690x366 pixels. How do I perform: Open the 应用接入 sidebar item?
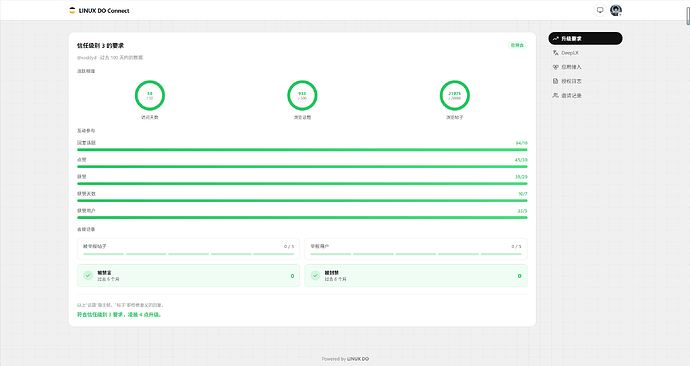[x=585, y=67]
